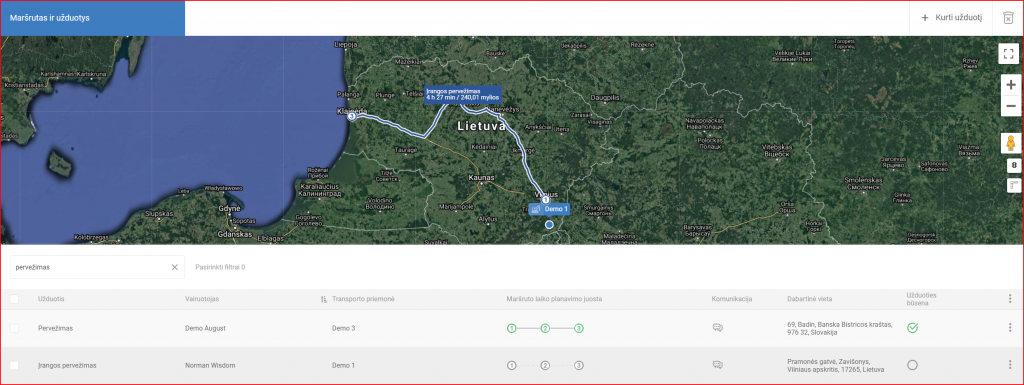Tick the select-all checkbox in table header
The image size is (1024, 385).
coord(14,299)
